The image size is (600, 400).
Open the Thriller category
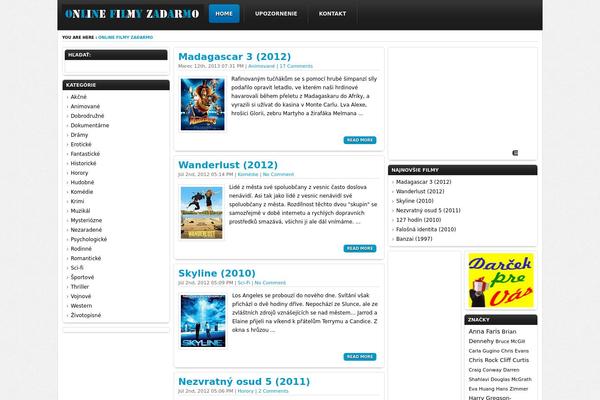click(x=80, y=287)
